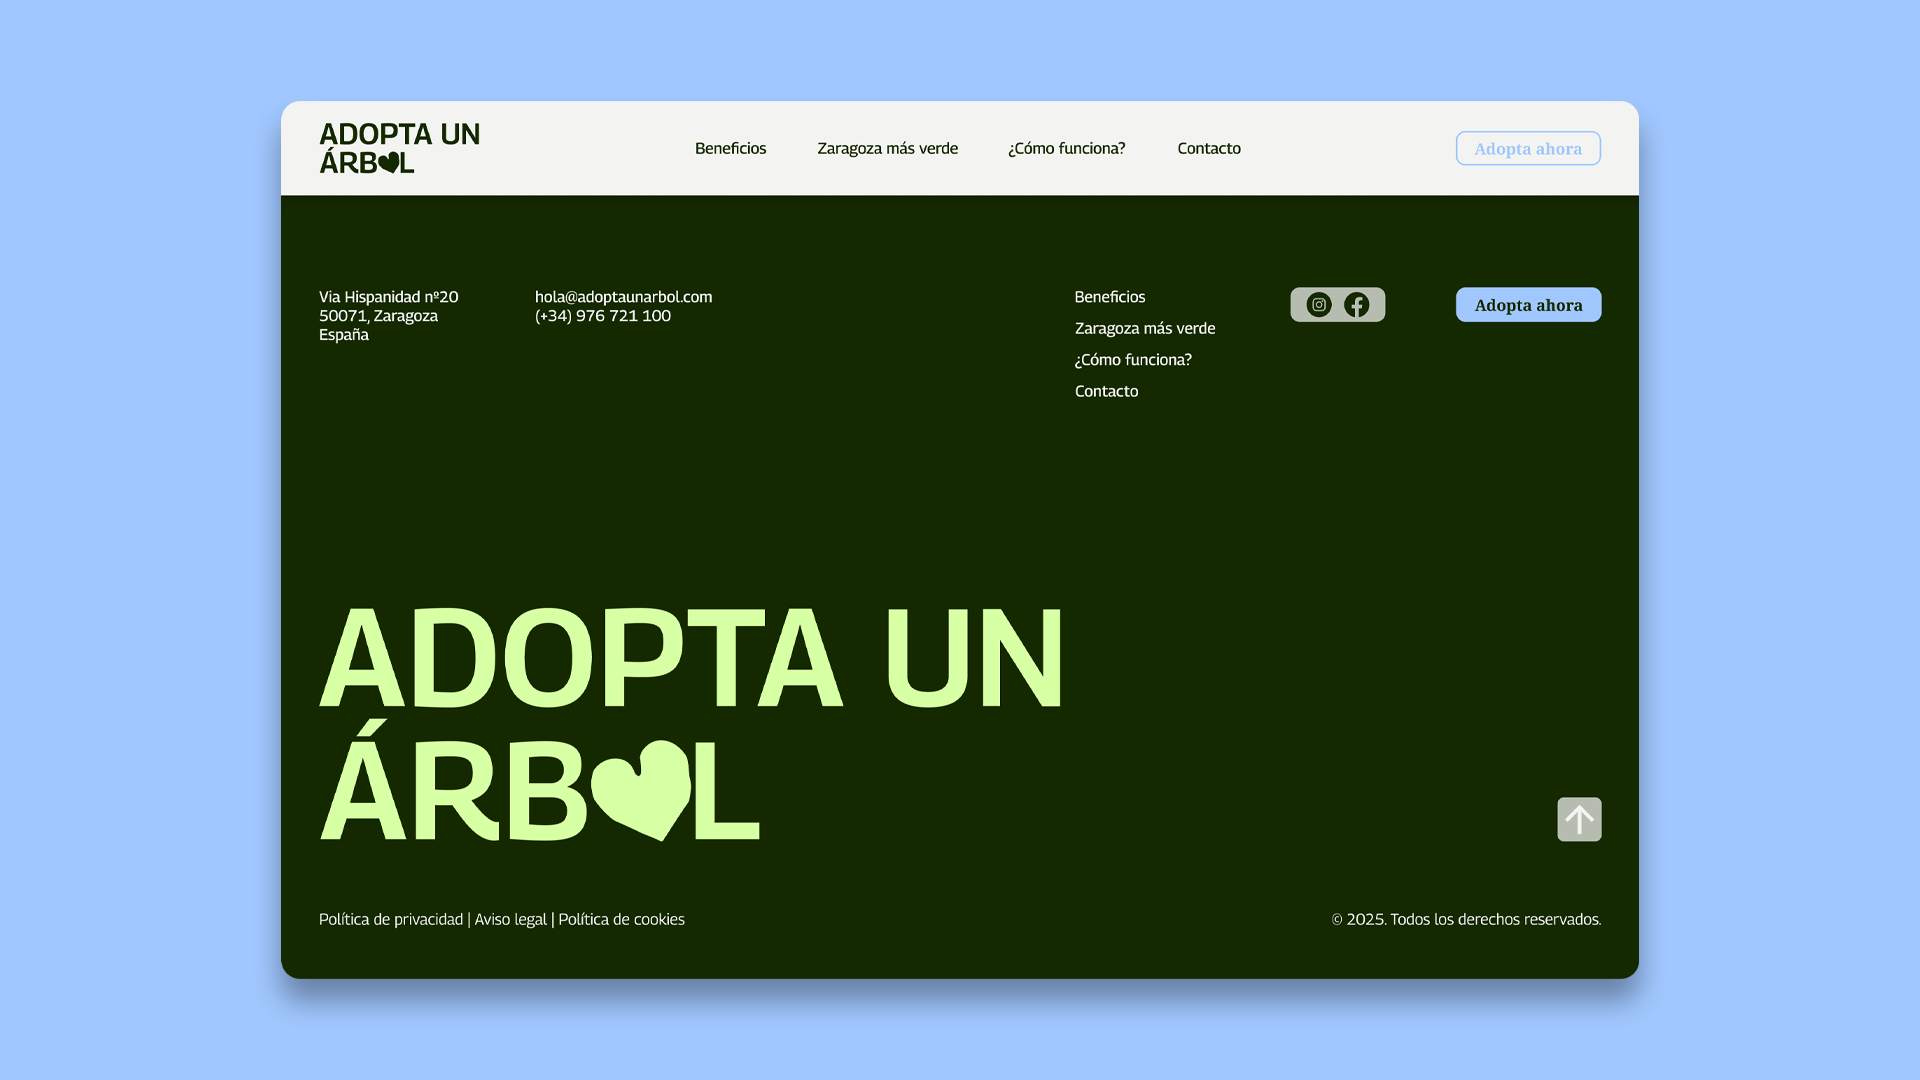Select Contacto in the footer link list
The height and width of the screenshot is (1080, 1920).
pos(1106,391)
